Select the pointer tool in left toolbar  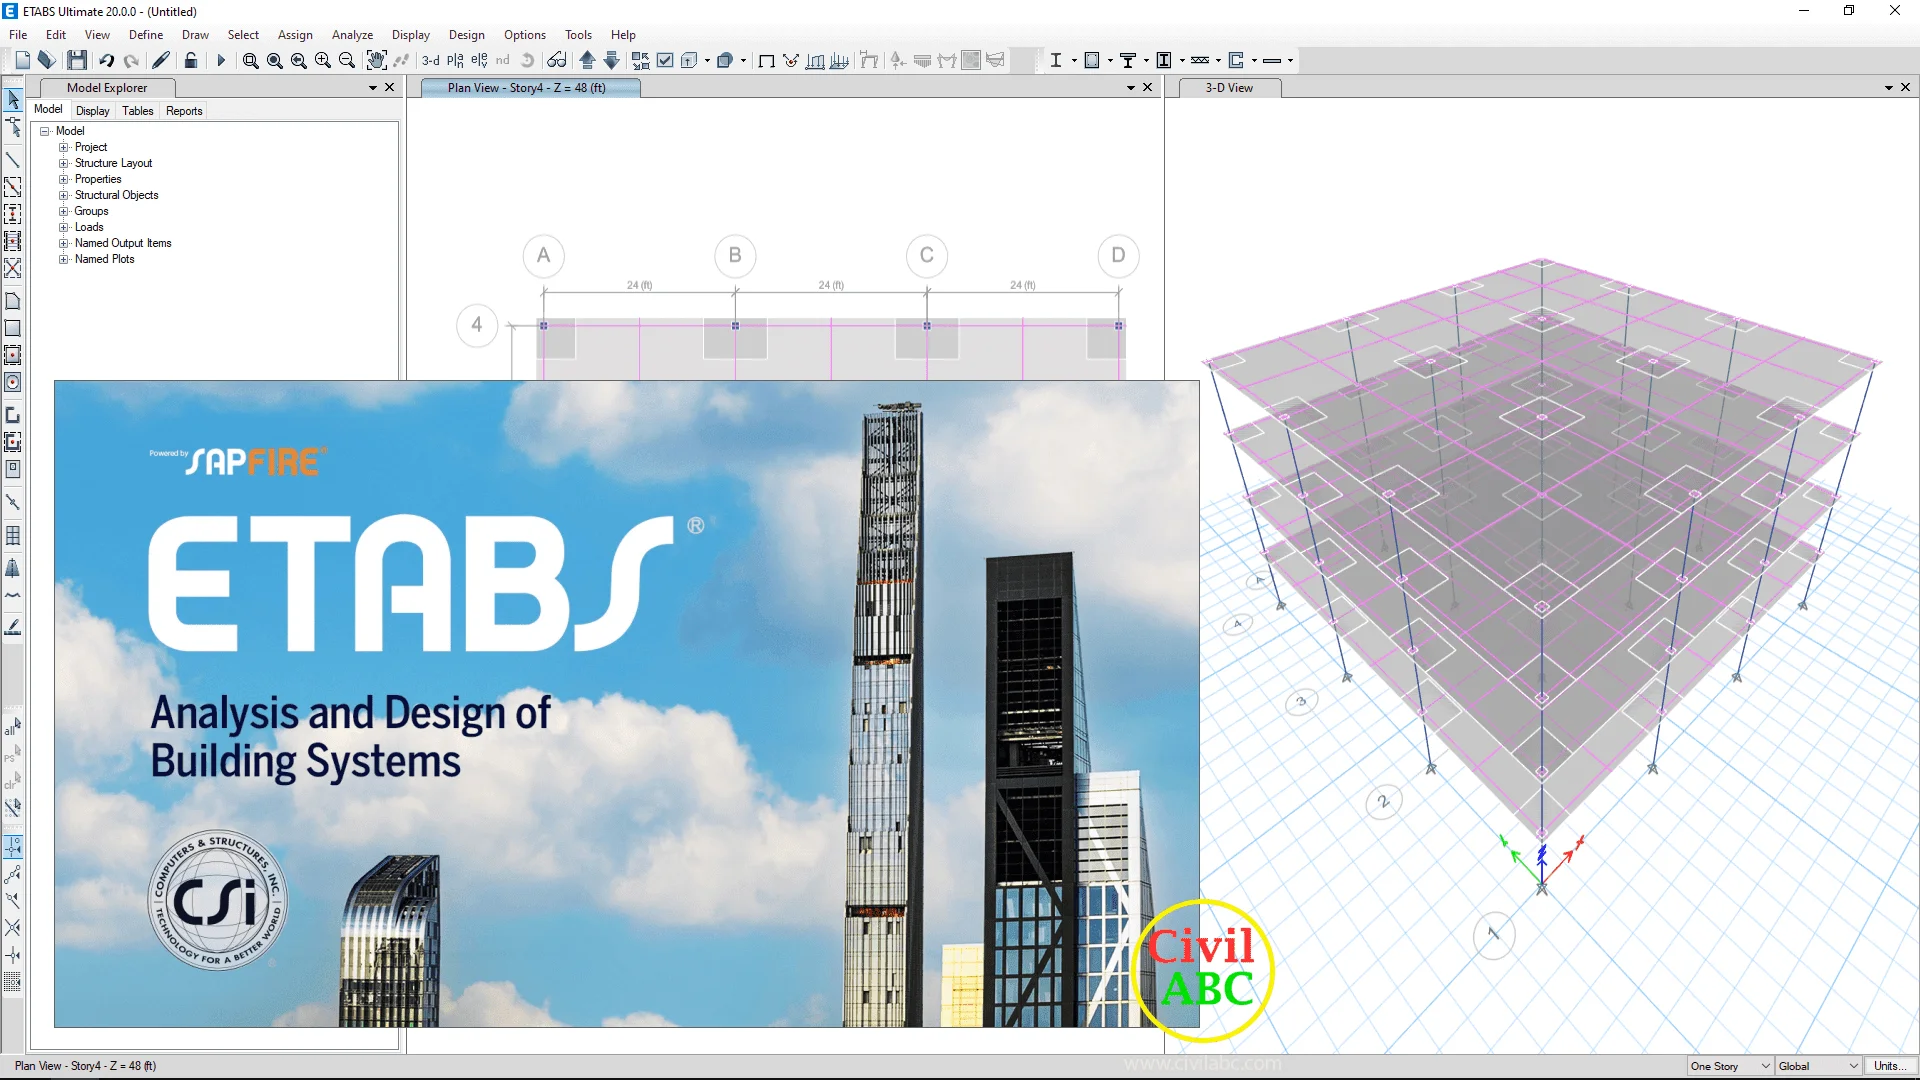(13, 99)
